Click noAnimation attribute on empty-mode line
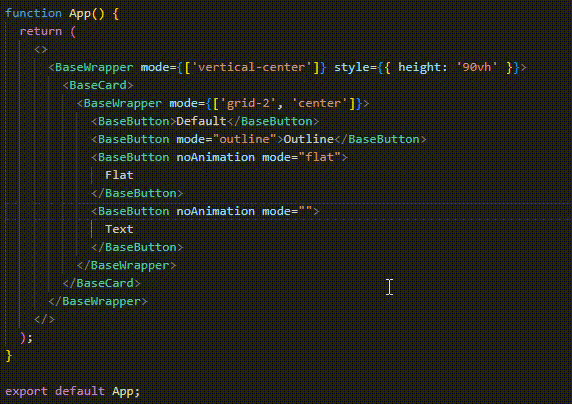This screenshot has height=404, width=572. point(216,211)
